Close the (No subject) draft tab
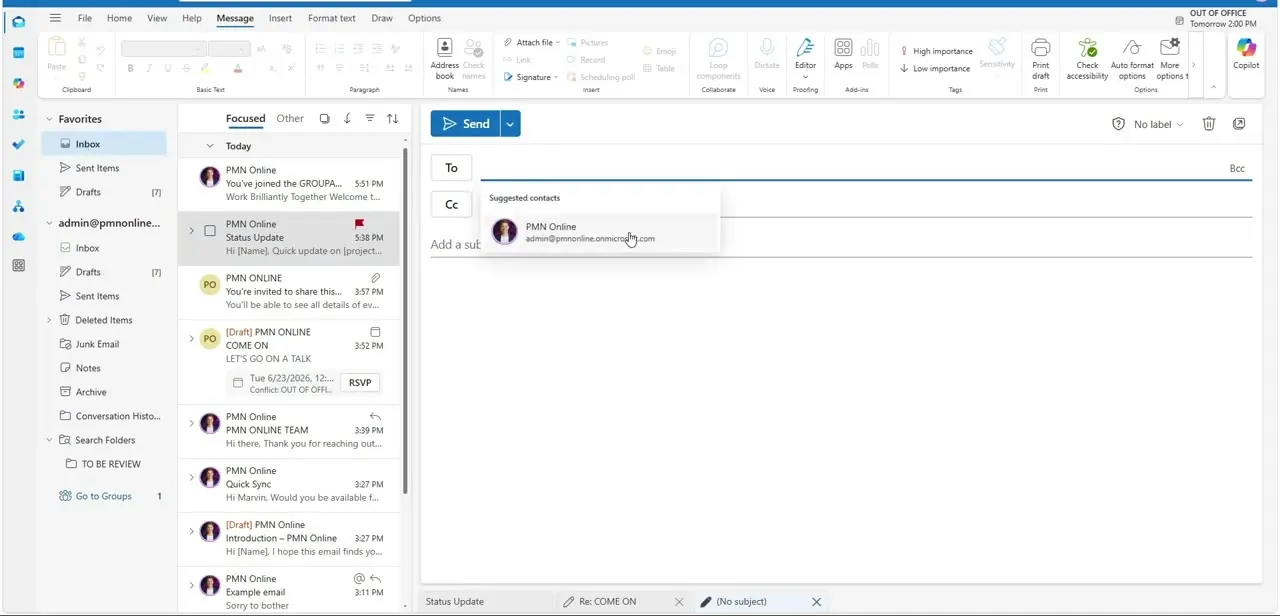The height and width of the screenshot is (616, 1280). (x=816, y=602)
